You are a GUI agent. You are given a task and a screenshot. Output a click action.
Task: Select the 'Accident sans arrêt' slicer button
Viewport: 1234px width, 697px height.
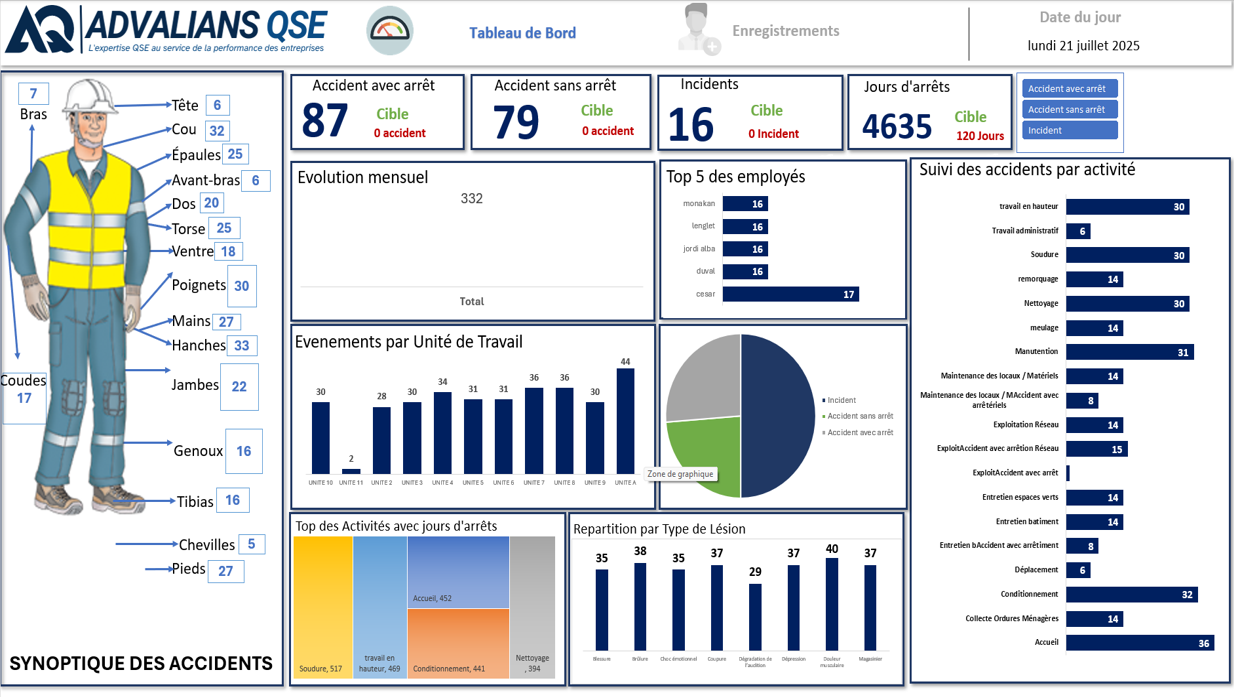click(x=1069, y=110)
